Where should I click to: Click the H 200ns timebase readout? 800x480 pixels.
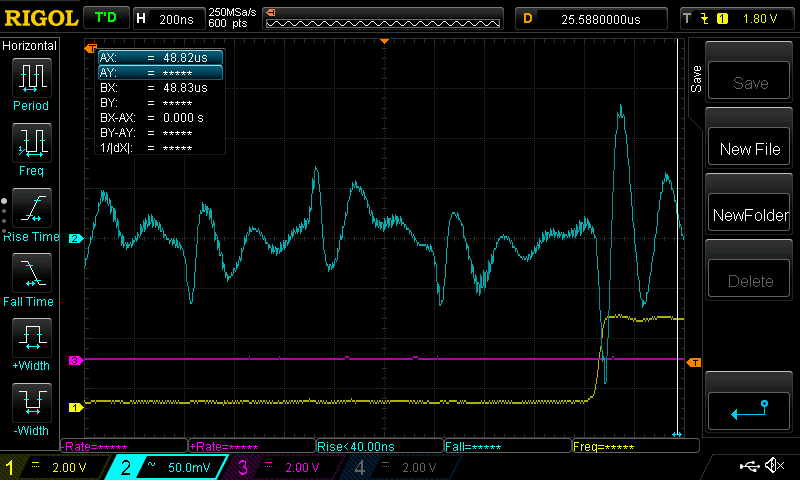point(168,19)
